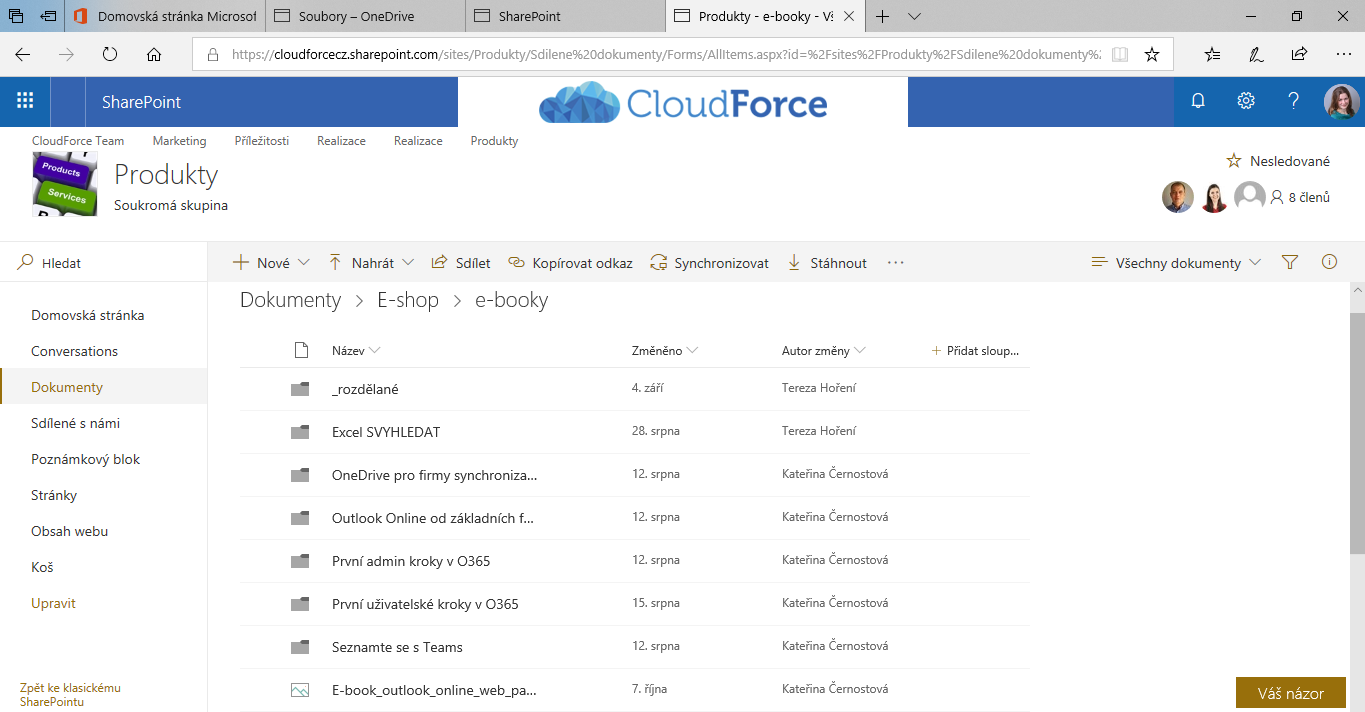
Task: Click the help question mark icon
Action: point(1294,101)
